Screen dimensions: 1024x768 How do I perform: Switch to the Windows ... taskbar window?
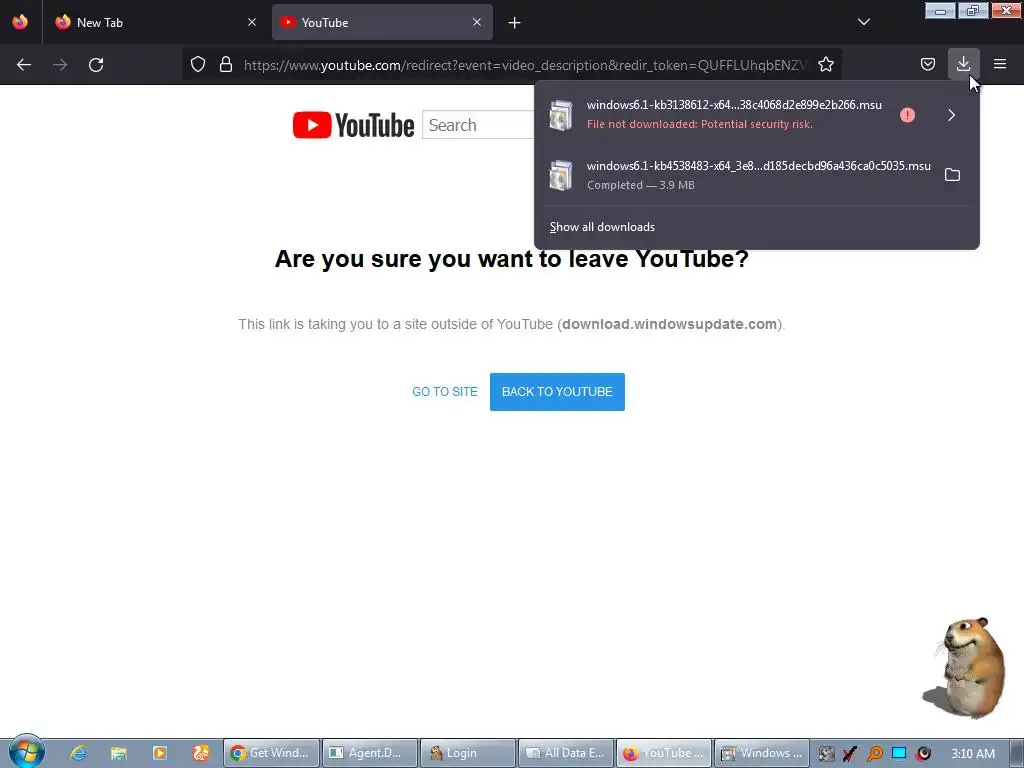pyautogui.click(x=763, y=753)
